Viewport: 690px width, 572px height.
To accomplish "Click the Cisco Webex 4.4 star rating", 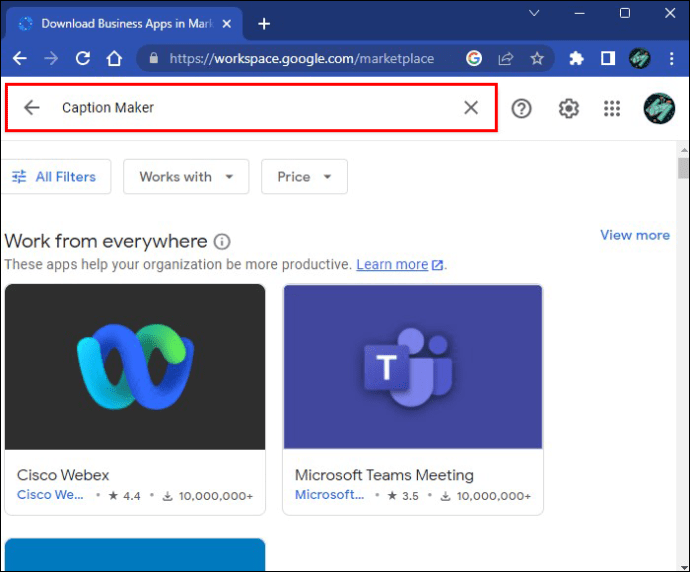I will click(125, 496).
